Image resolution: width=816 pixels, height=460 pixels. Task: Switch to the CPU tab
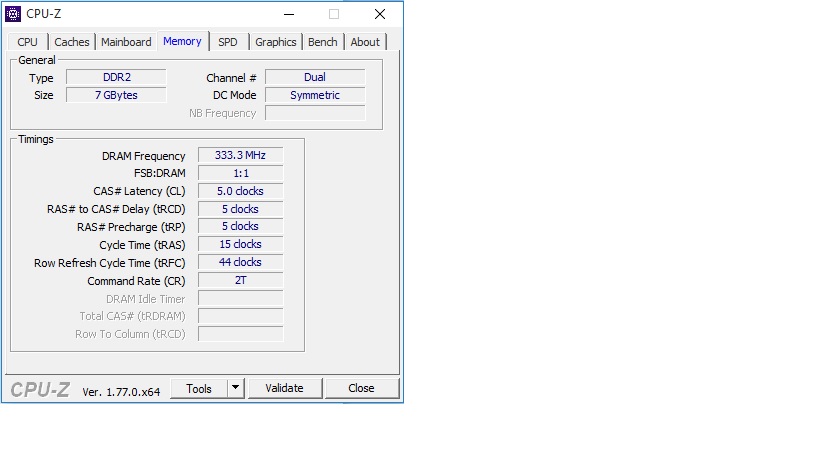tap(28, 42)
